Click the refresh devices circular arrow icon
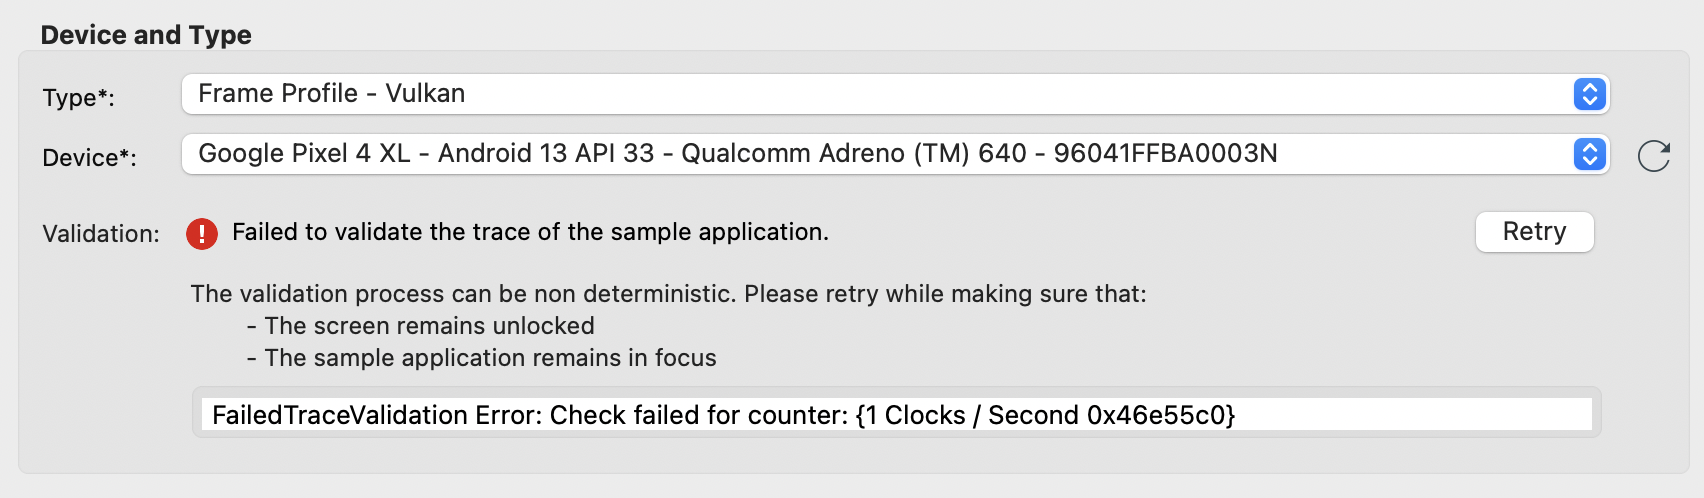This screenshot has height=498, width=1704. click(1654, 156)
